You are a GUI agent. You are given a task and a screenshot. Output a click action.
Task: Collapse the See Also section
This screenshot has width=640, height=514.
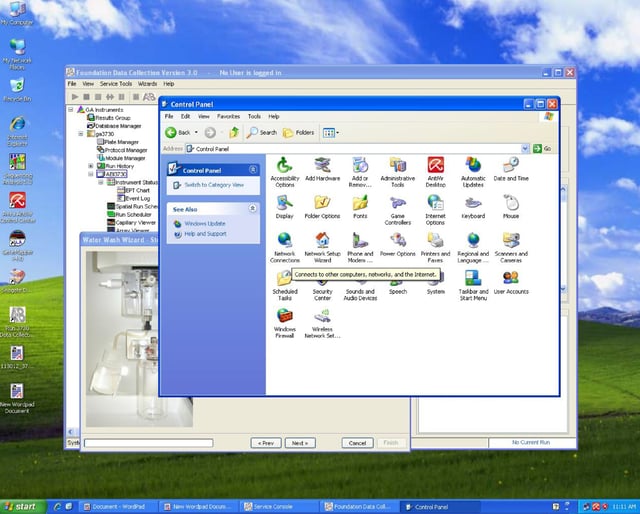click(253, 208)
